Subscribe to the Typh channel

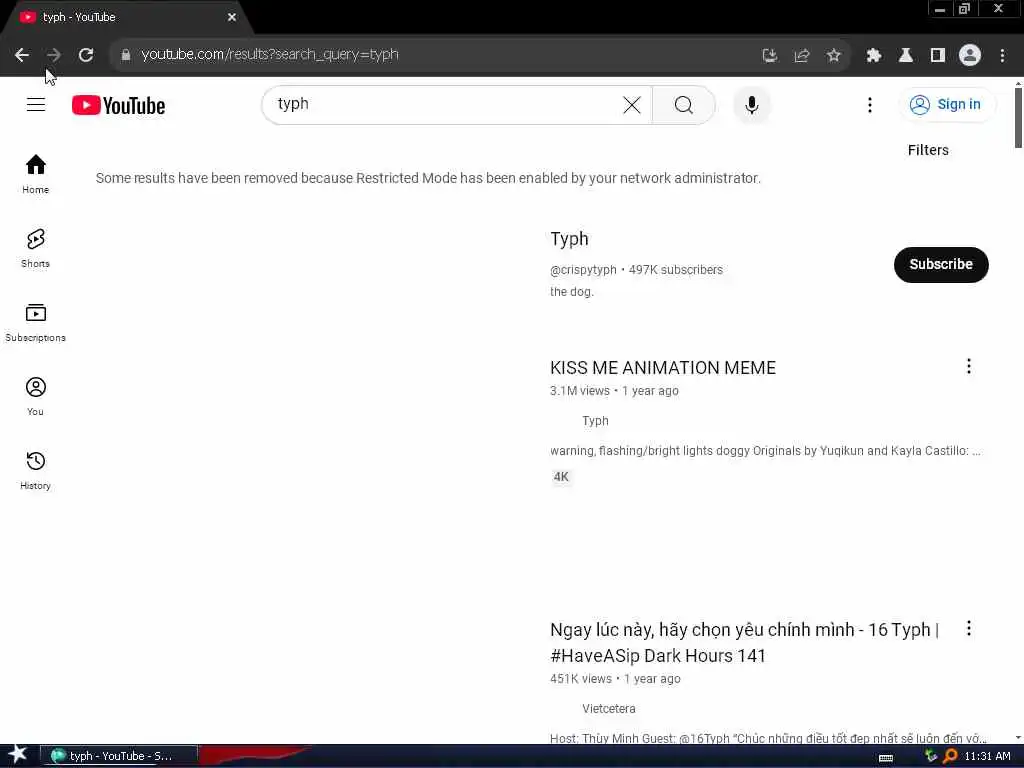(940, 264)
